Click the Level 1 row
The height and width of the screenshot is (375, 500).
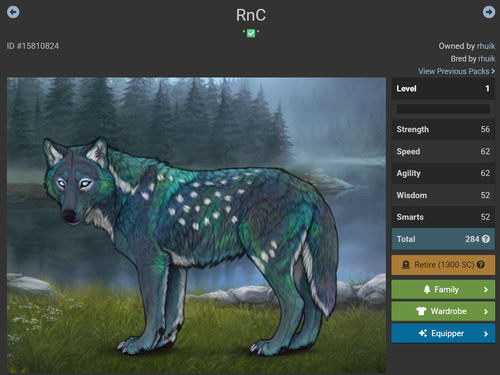click(x=443, y=88)
